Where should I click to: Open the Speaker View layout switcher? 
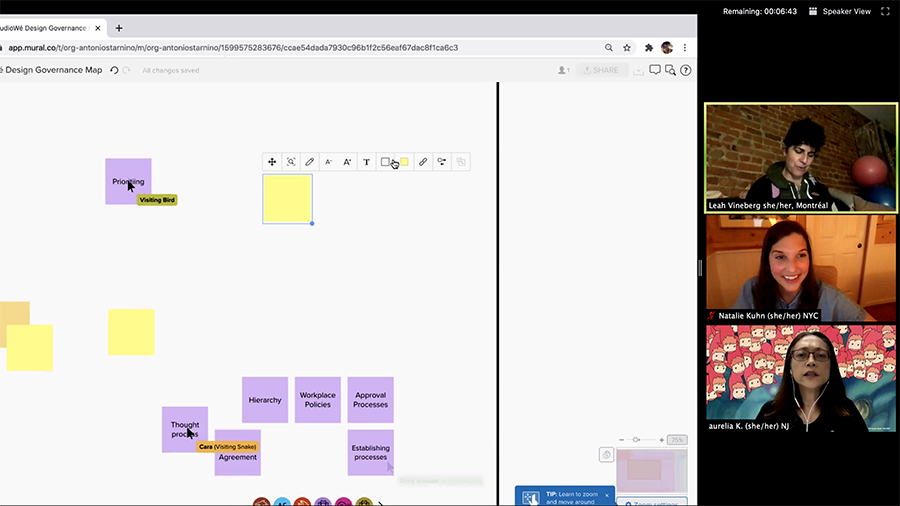pos(840,11)
